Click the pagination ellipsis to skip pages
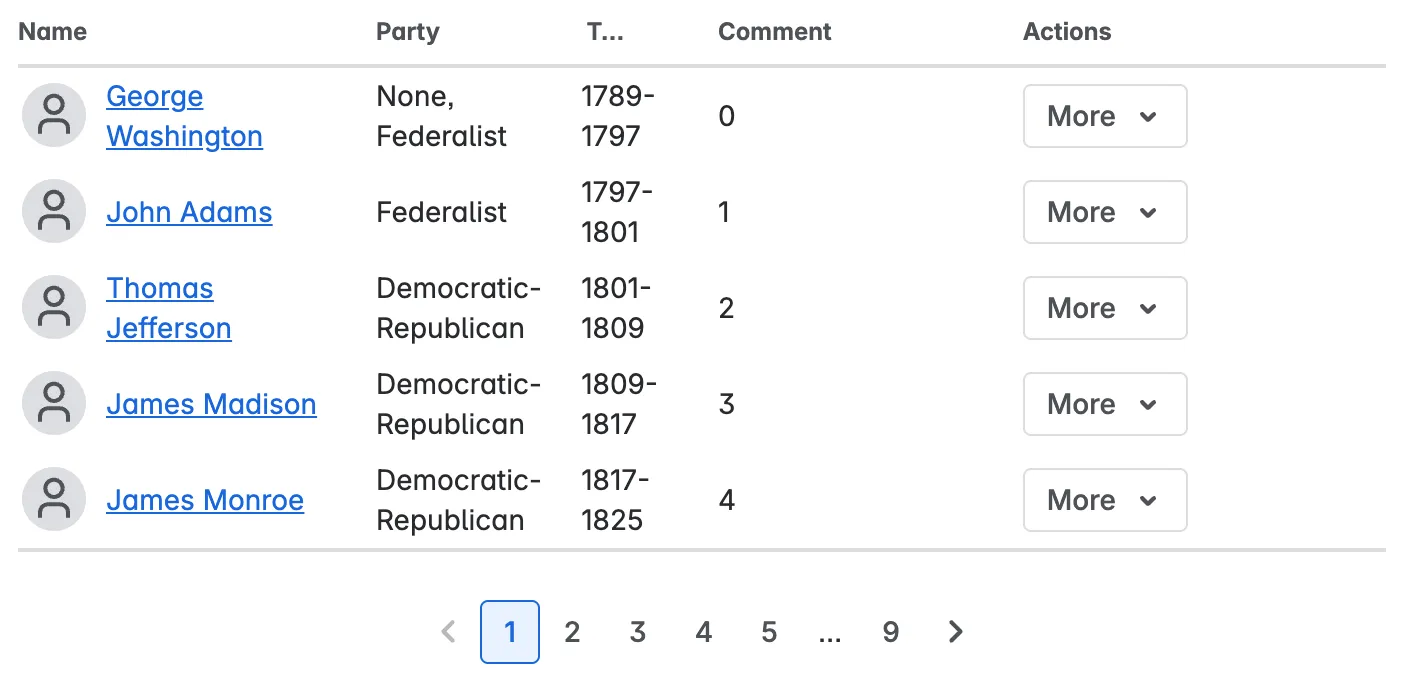This screenshot has height=686, width=1402. (x=829, y=632)
